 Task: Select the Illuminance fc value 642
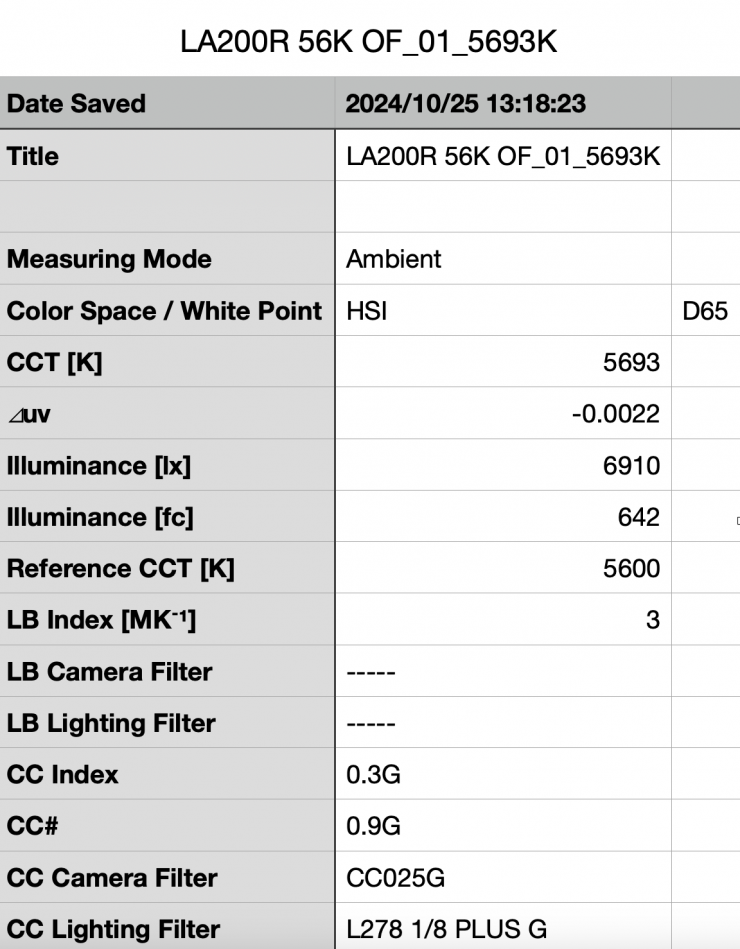pos(503,517)
